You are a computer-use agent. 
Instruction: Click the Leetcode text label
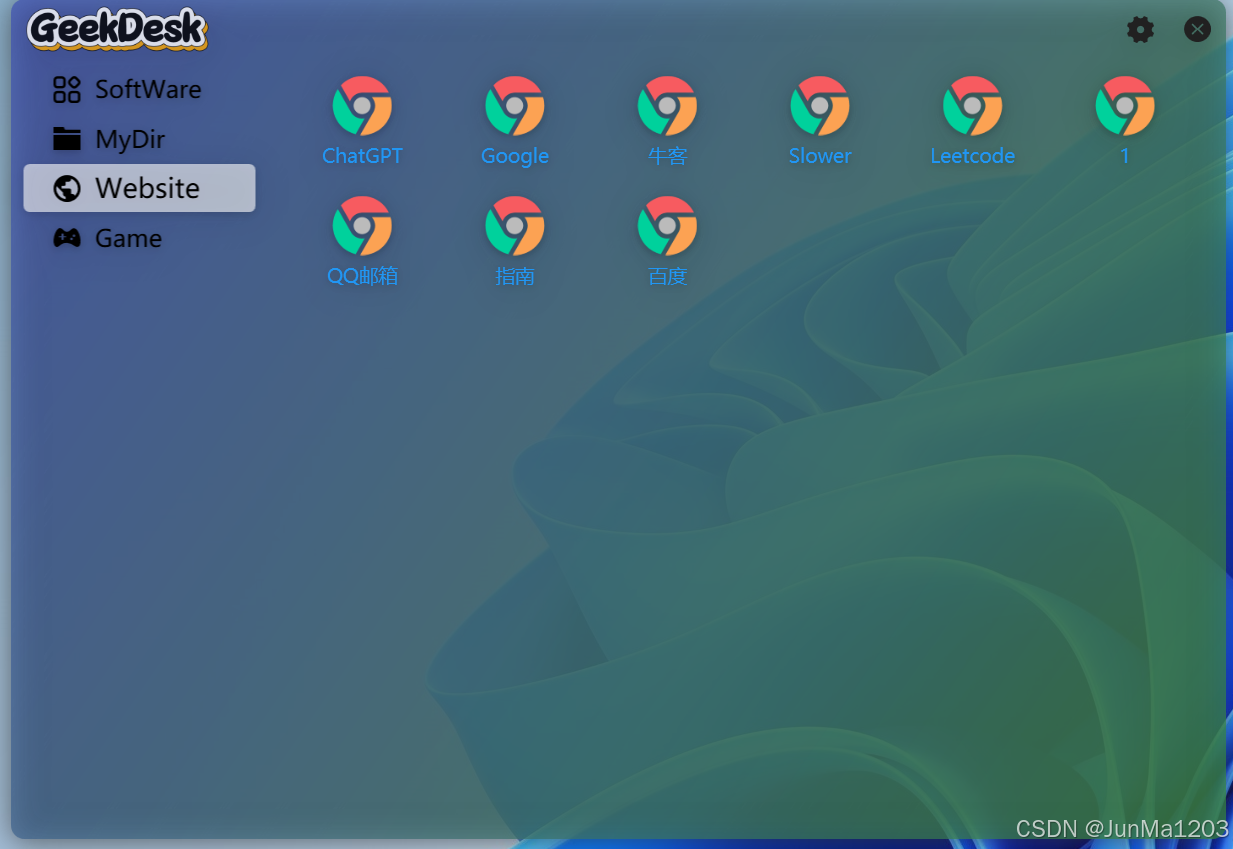click(x=973, y=156)
